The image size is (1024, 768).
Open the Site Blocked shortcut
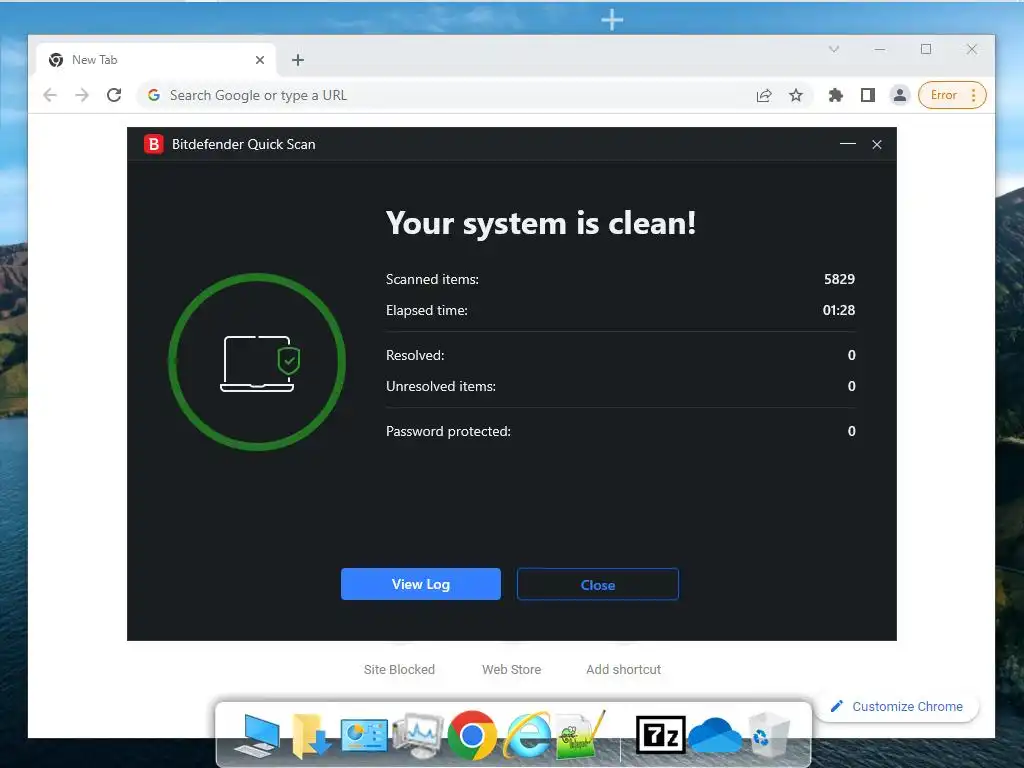(x=399, y=669)
